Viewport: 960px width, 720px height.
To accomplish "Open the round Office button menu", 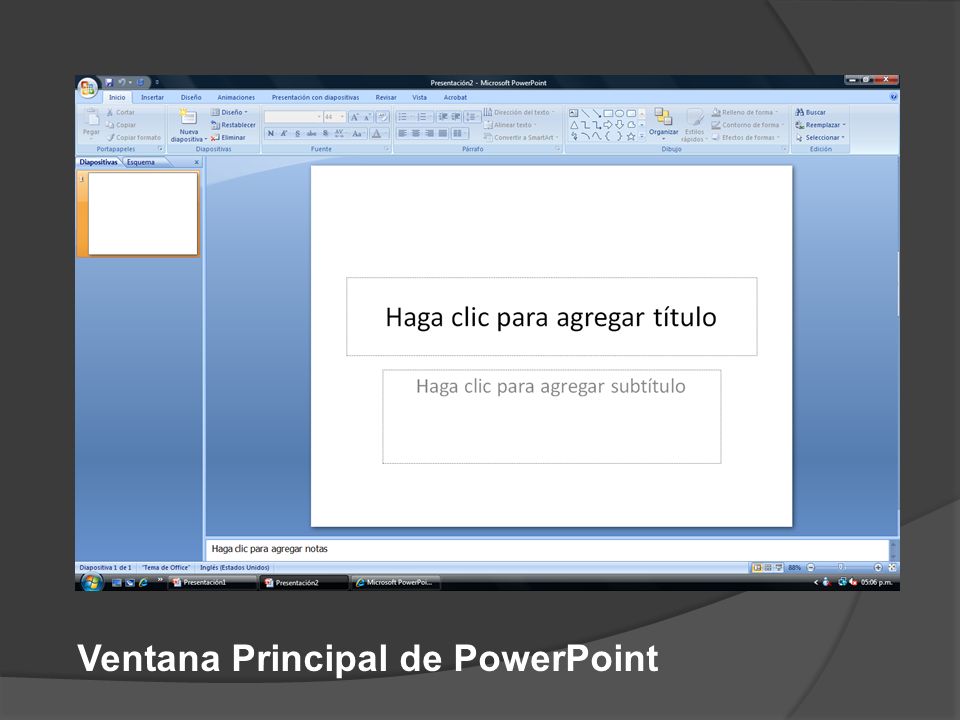I will (x=88, y=86).
